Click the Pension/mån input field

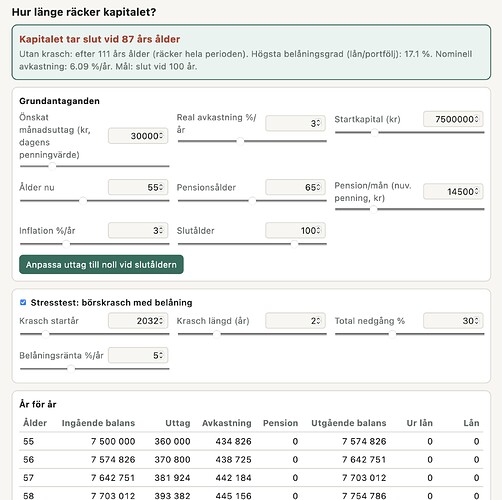tap(453, 192)
